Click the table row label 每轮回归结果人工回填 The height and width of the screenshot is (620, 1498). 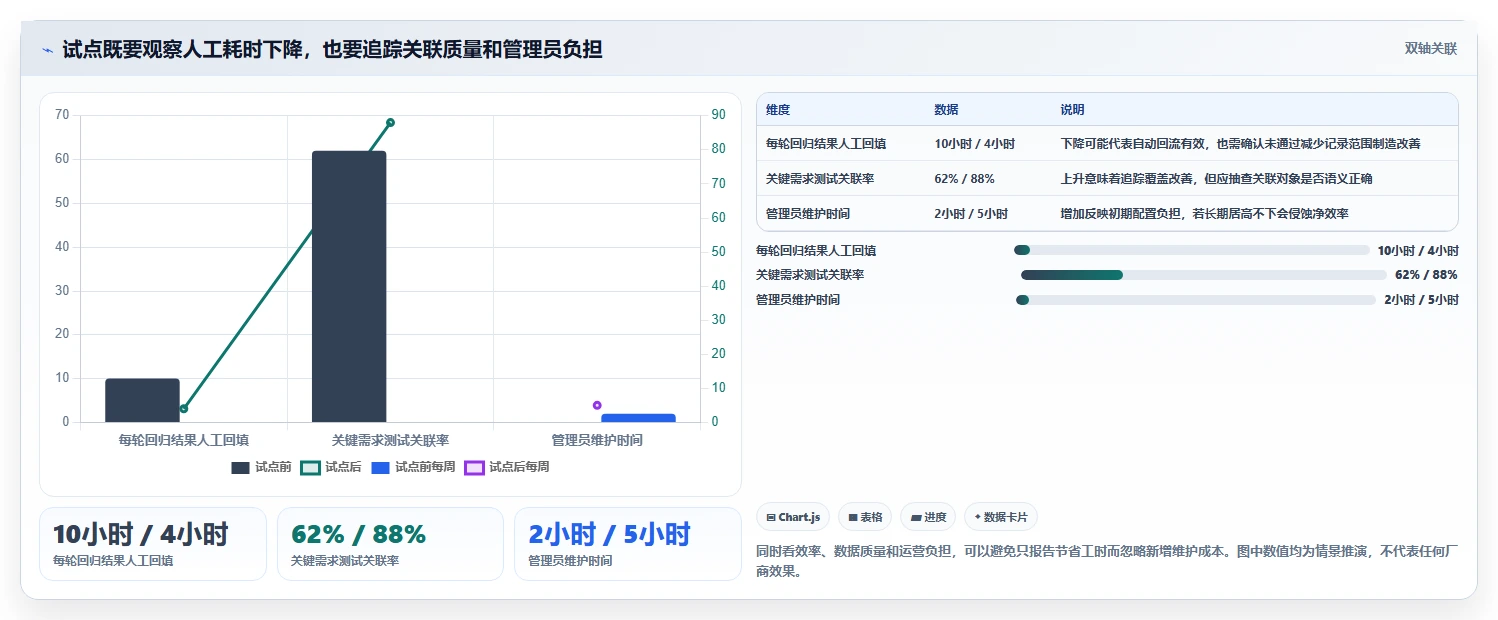pos(826,144)
